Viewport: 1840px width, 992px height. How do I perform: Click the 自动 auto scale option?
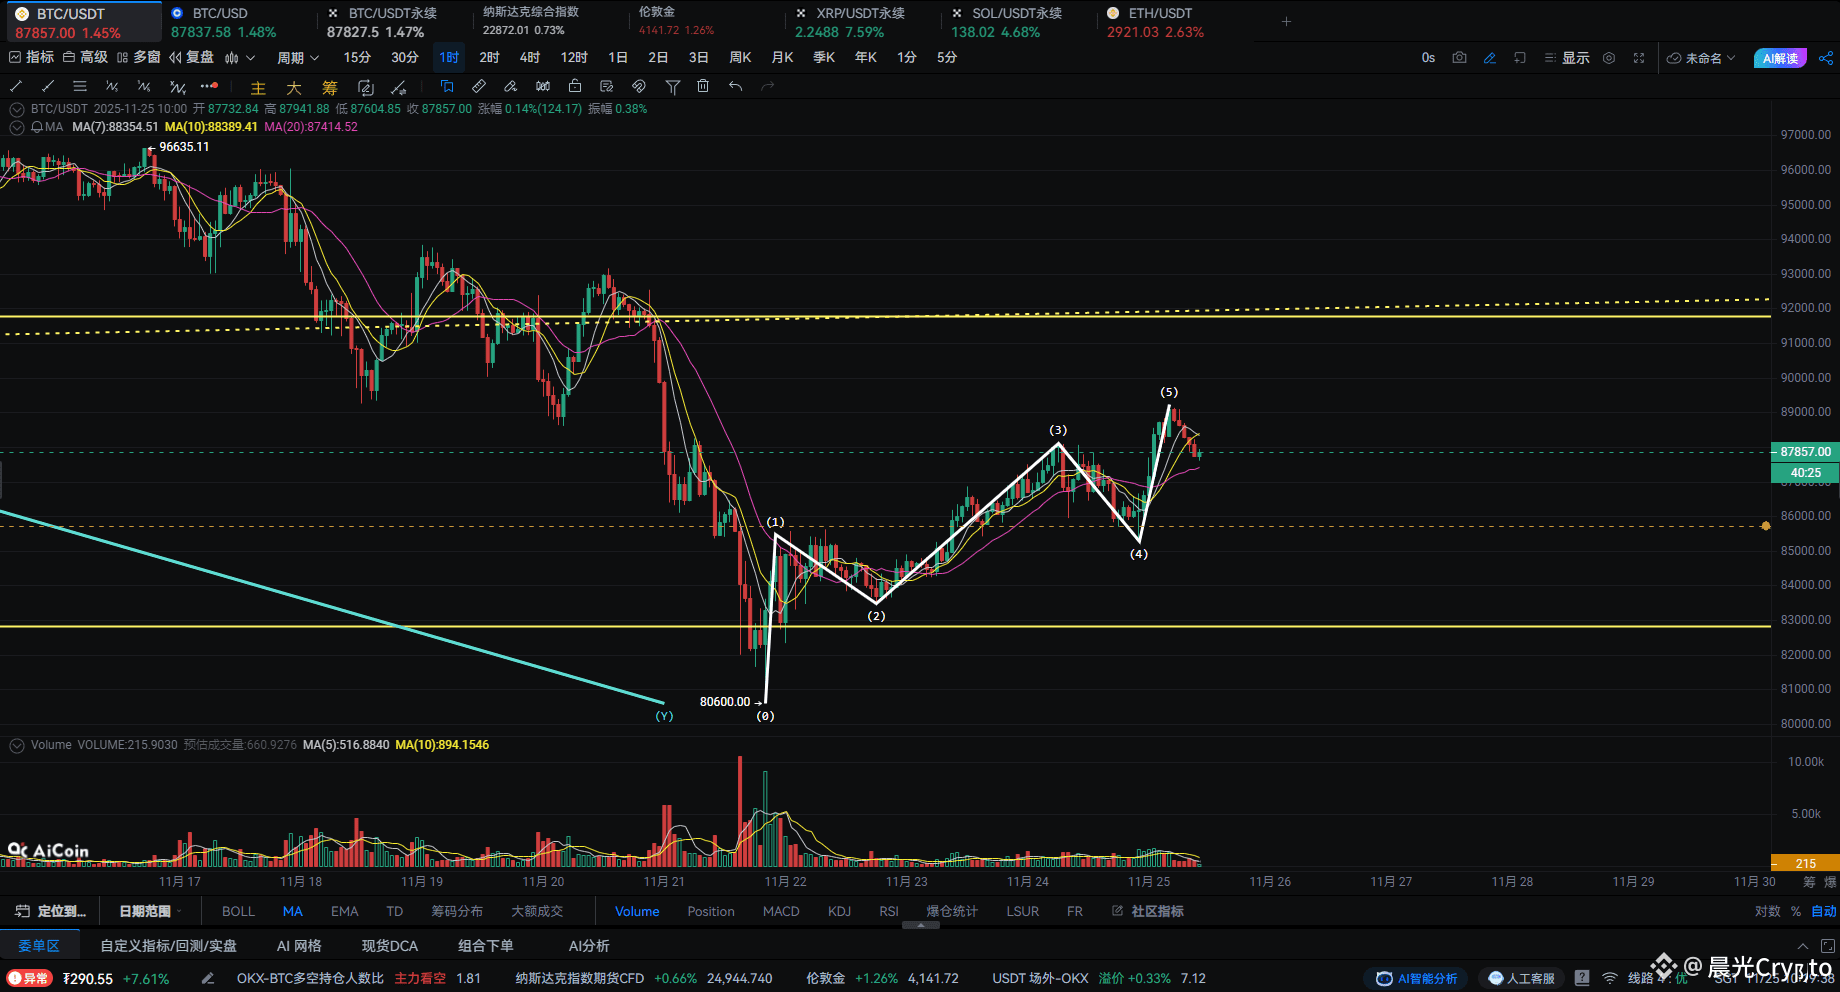click(x=1824, y=911)
